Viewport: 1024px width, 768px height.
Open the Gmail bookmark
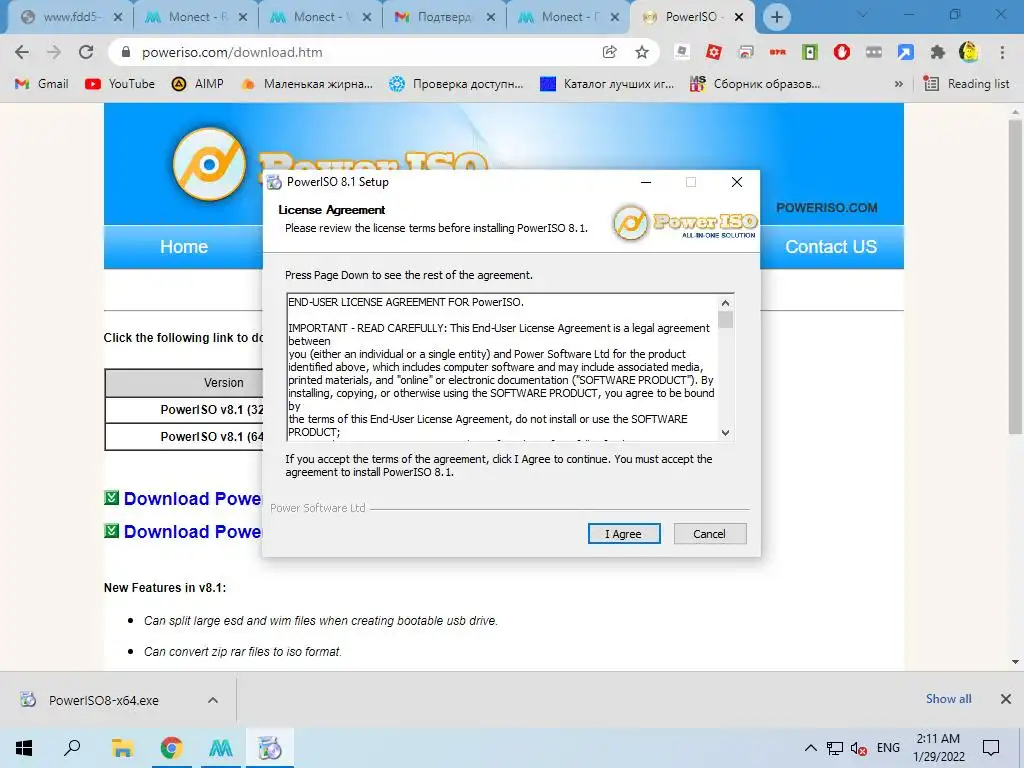coord(42,84)
